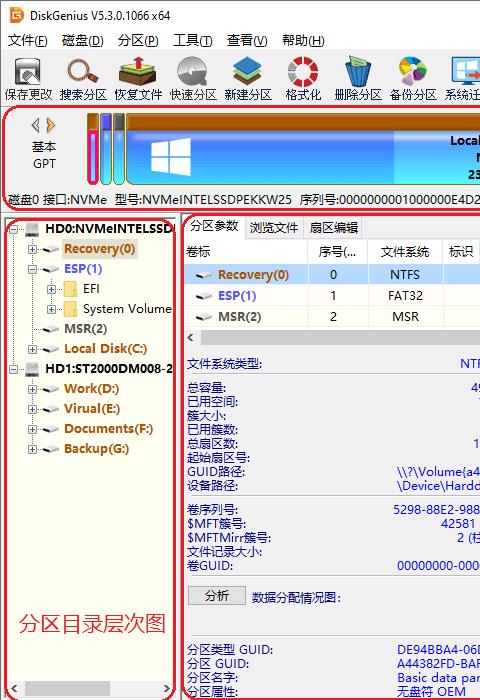The width and height of the screenshot is (480, 700).
Task: Expand the Work(D:) partition node
Action: 32,389
